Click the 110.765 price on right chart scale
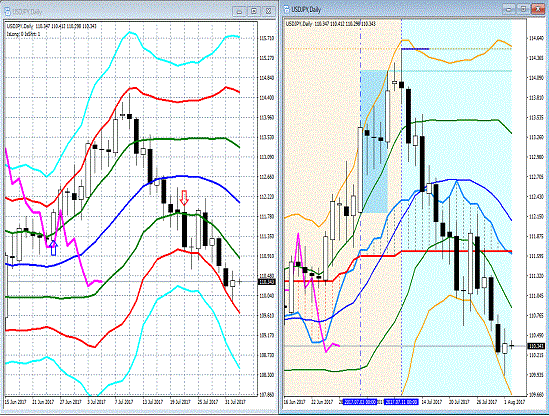The image size is (549, 416). [x=535, y=316]
